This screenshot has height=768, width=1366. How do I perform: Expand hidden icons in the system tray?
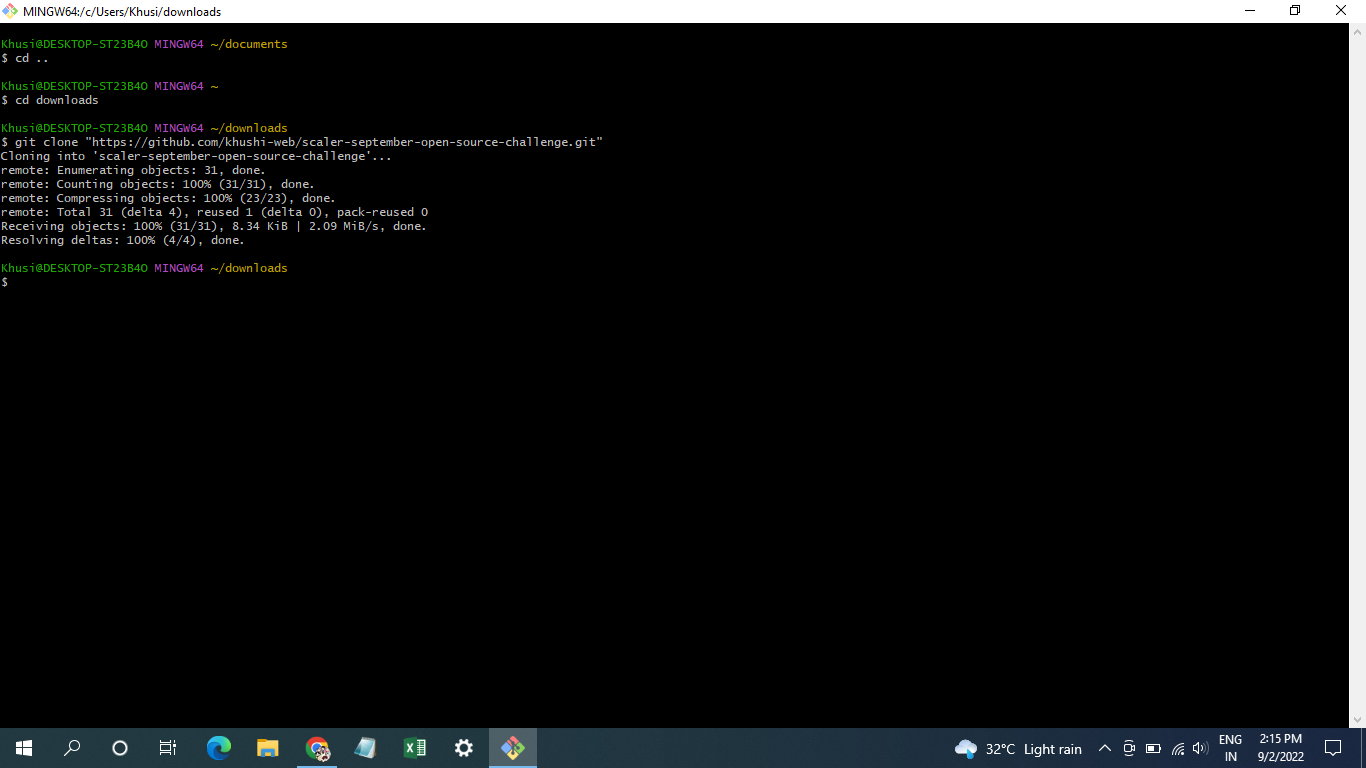1105,747
